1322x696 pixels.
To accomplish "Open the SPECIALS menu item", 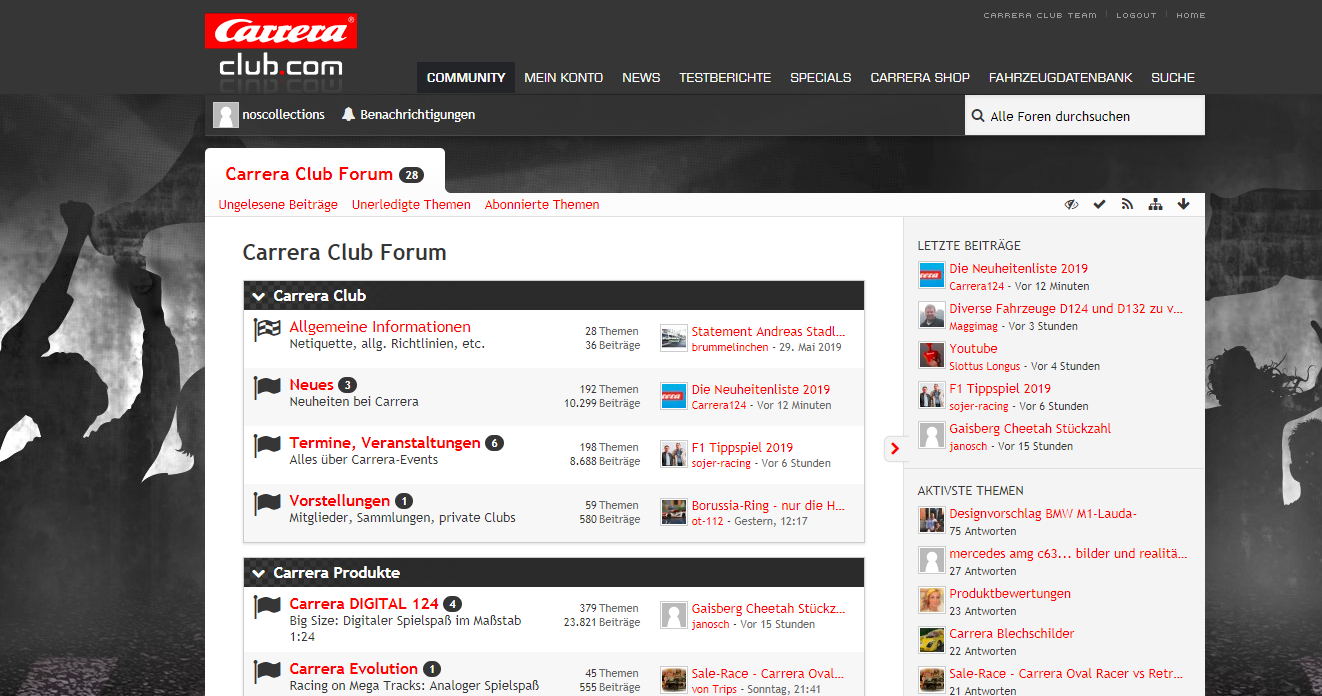I will (821, 77).
